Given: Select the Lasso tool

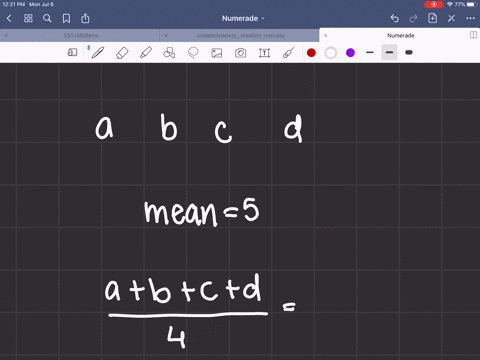Looking at the screenshot, I should coord(193,53).
